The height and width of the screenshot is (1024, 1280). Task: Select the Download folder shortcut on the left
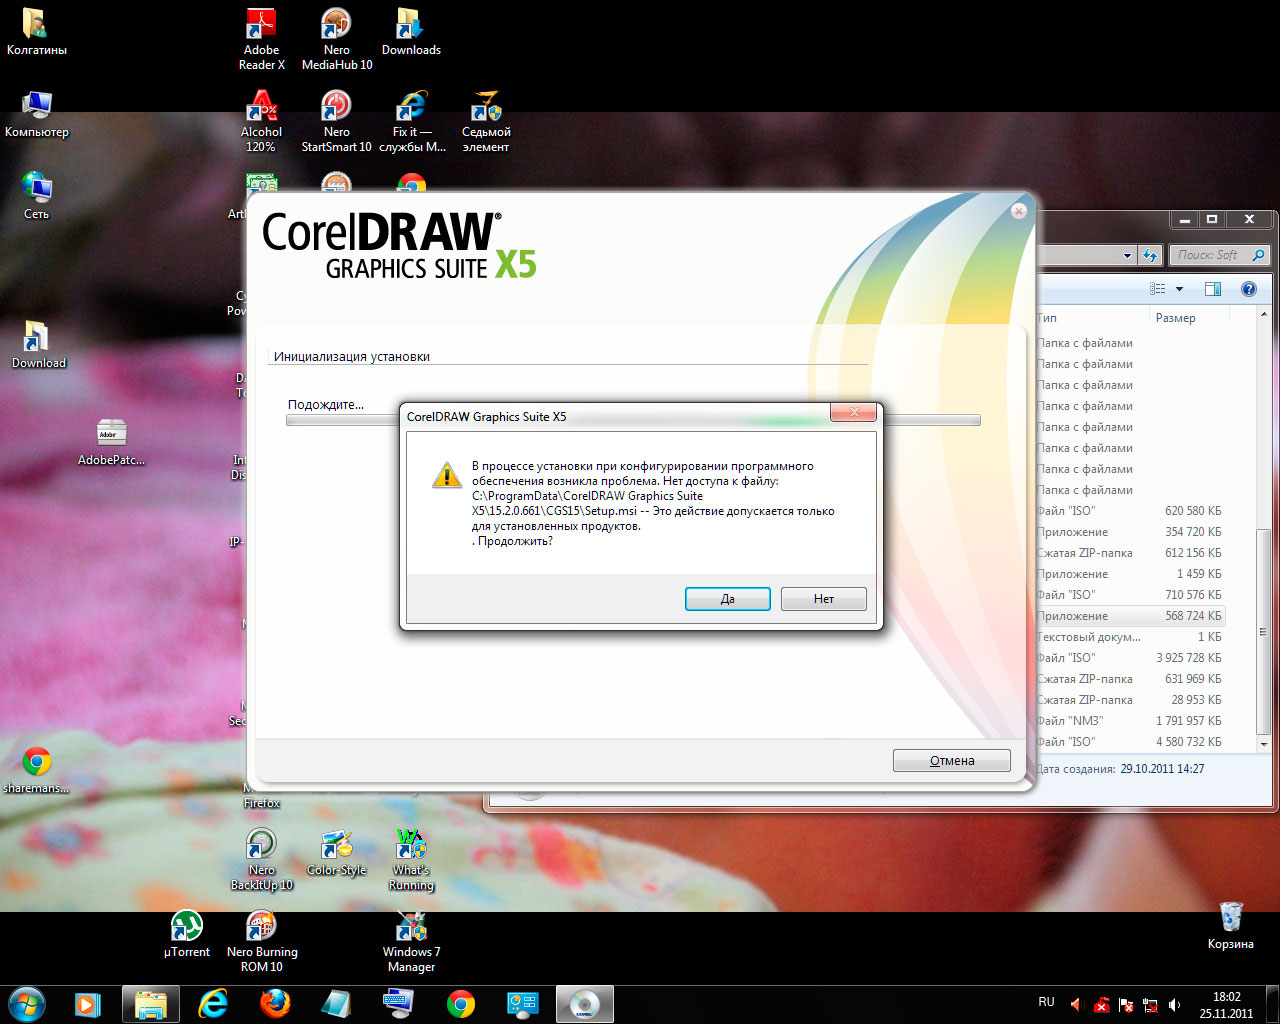pyautogui.click(x=38, y=345)
